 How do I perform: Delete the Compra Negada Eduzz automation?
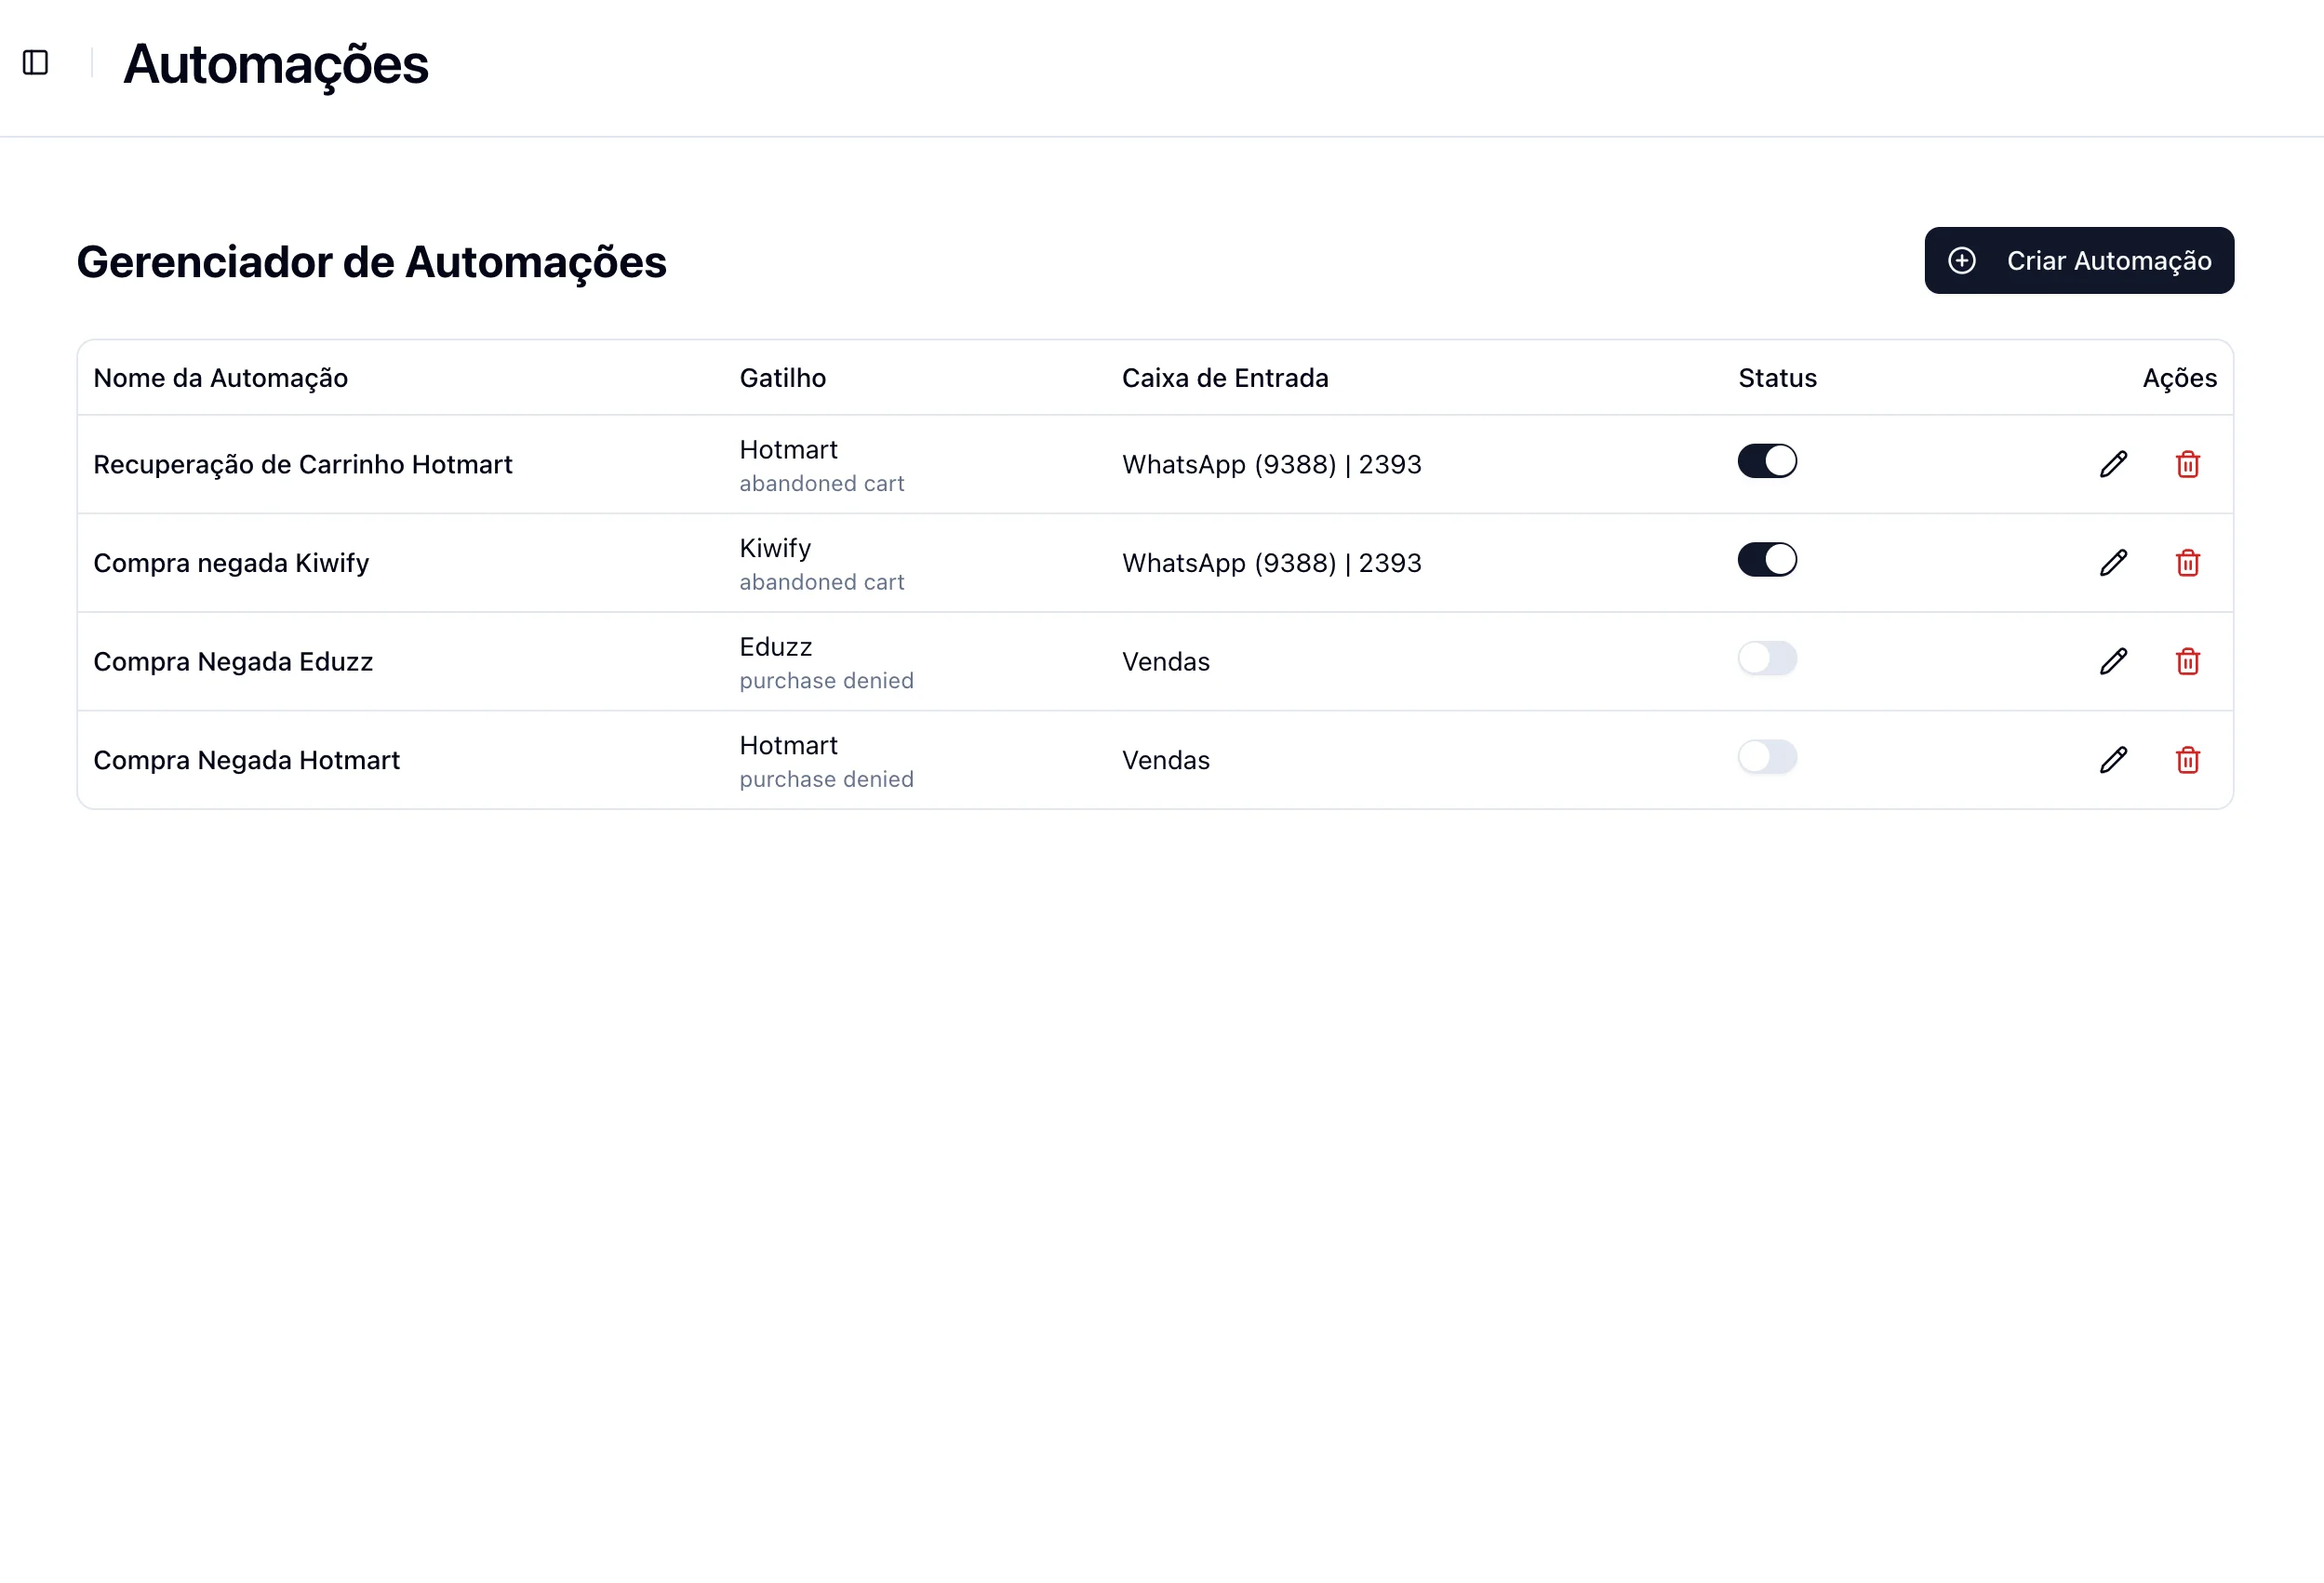point(2187,661)
